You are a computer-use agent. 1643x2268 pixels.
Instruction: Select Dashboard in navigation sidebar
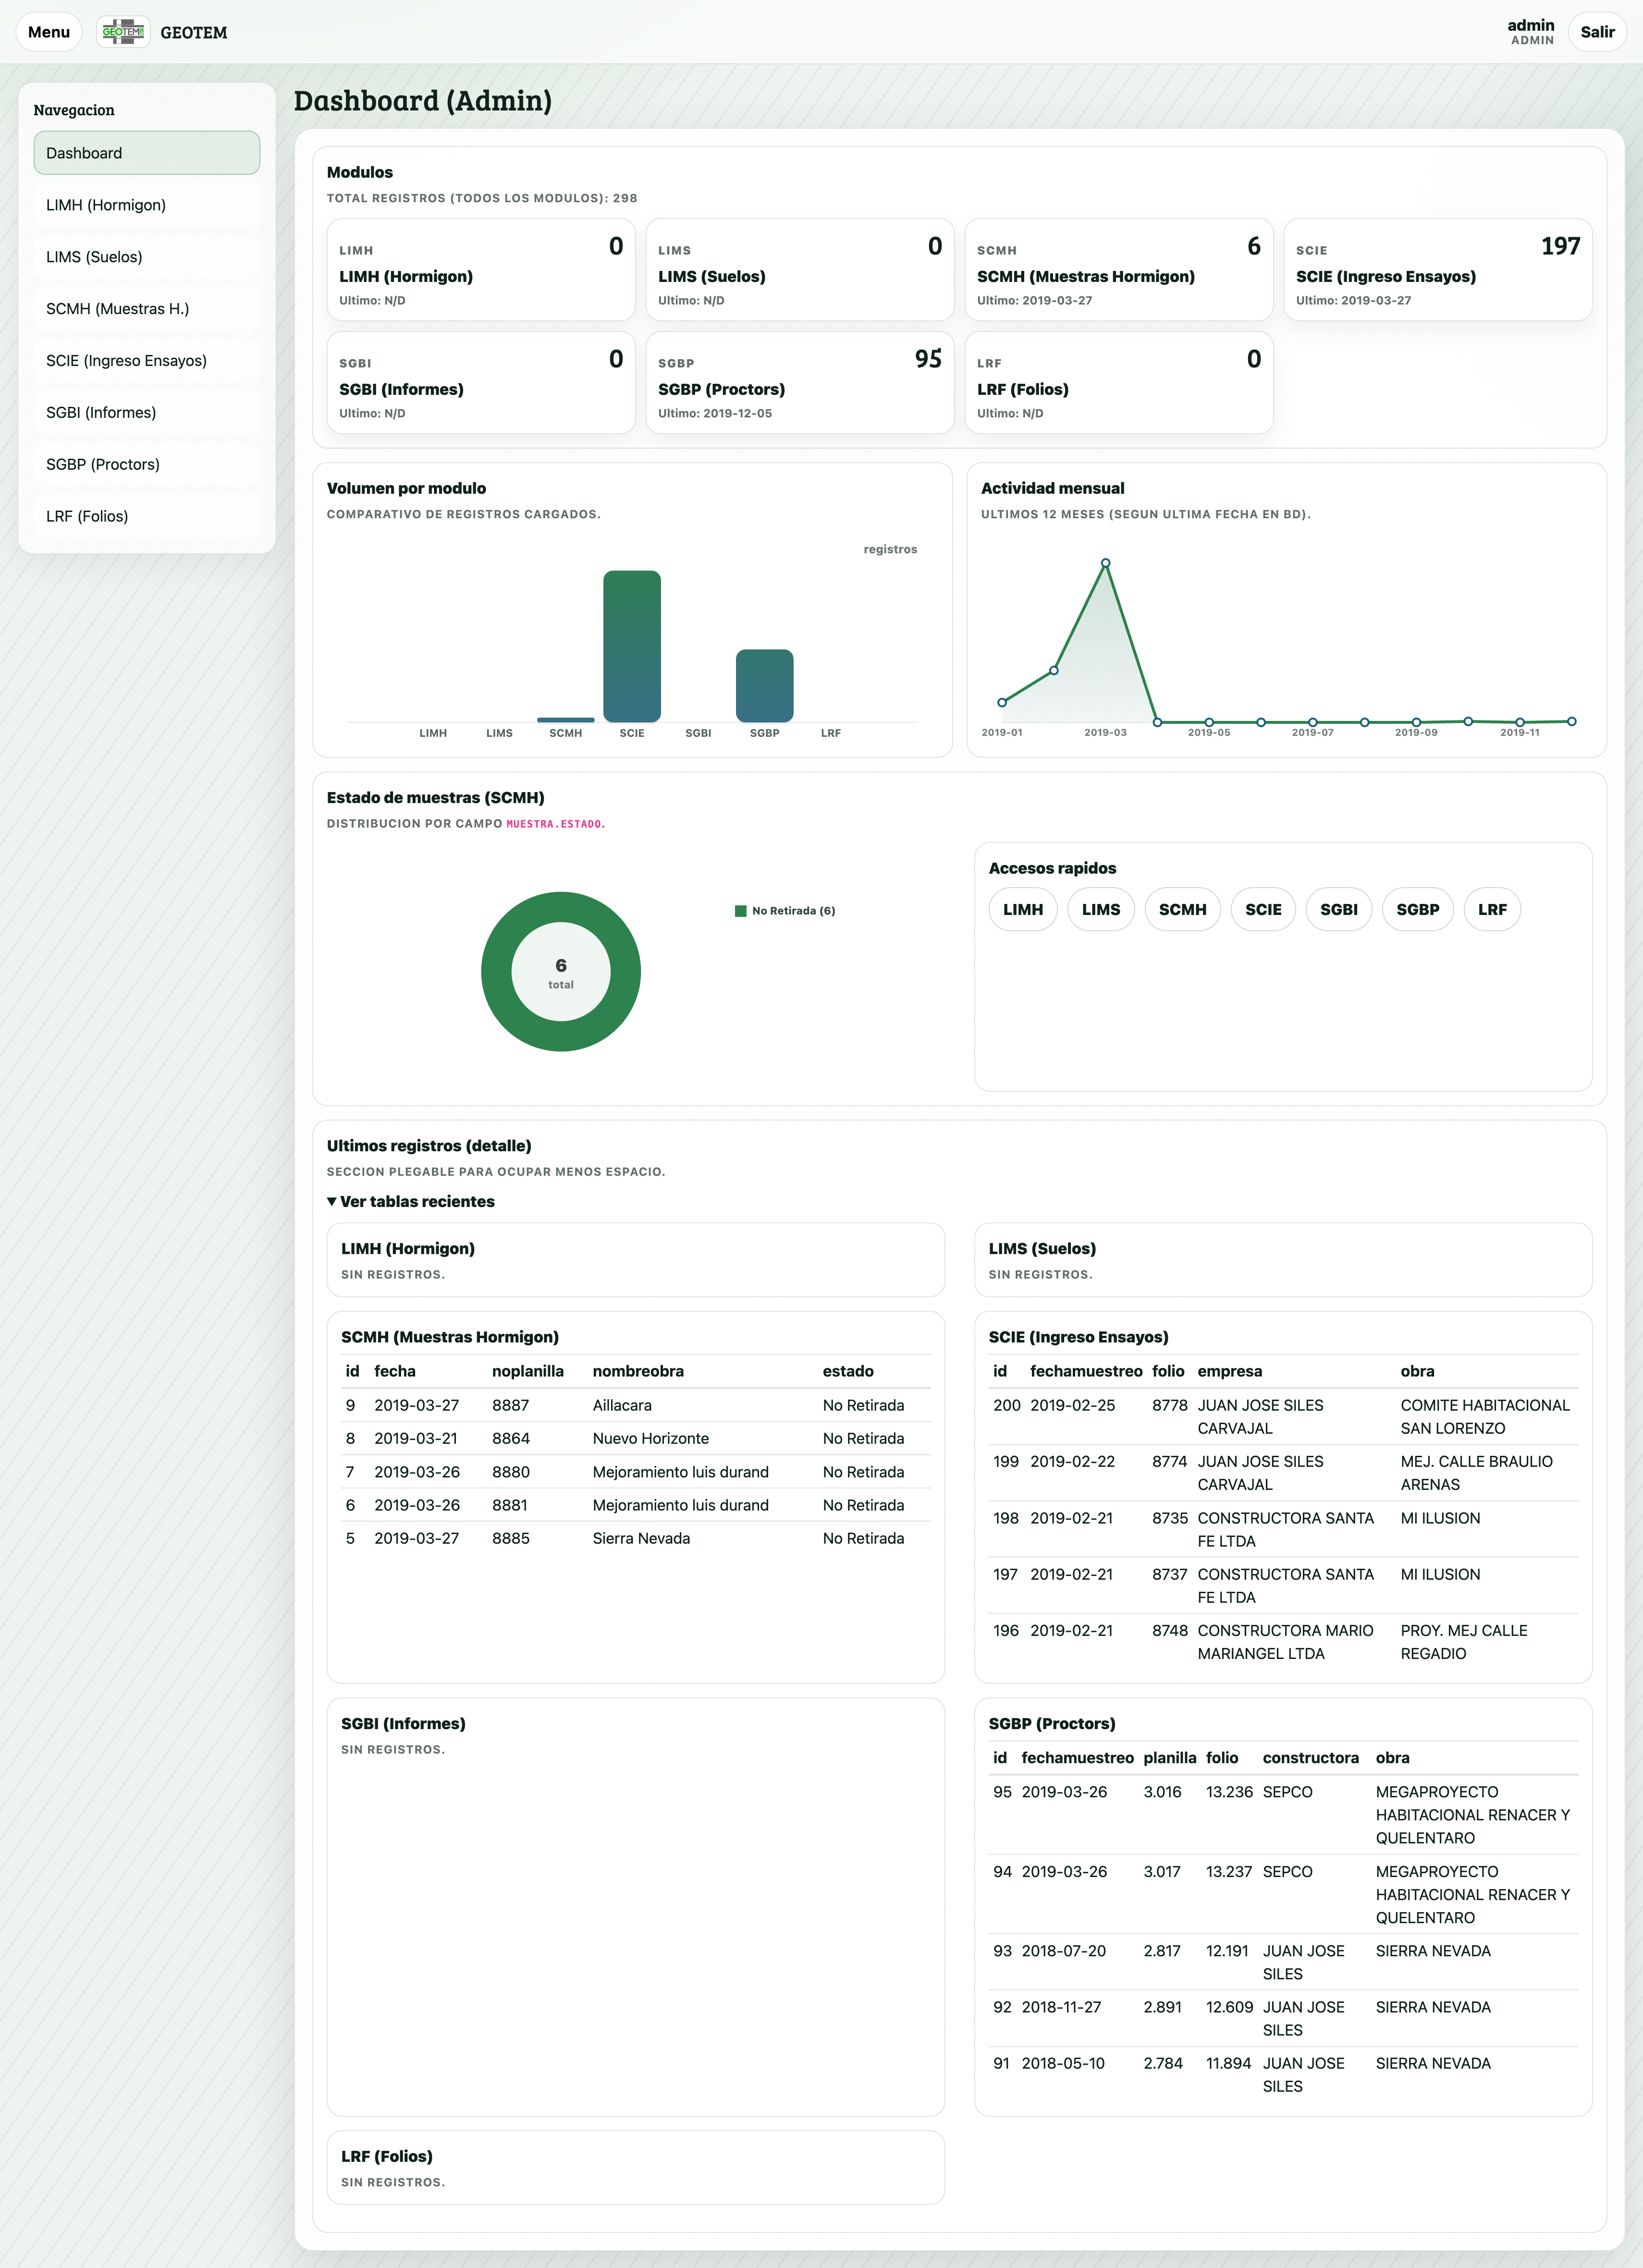146,153
